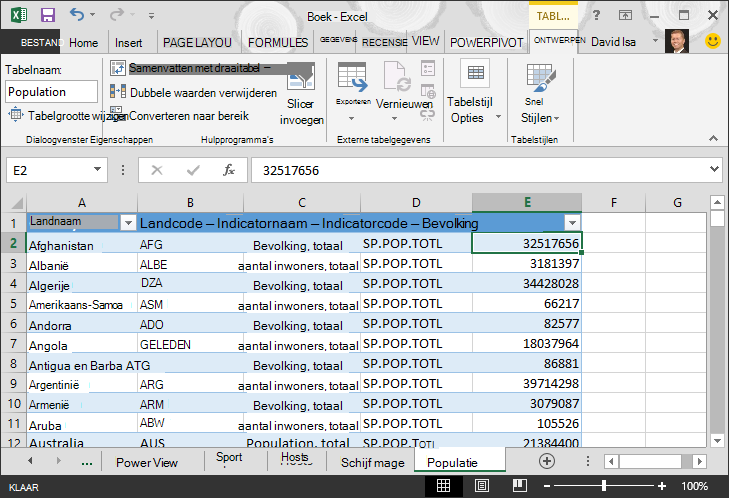
Task: Click the Insert Function fx icon
Action: [229, 170]
